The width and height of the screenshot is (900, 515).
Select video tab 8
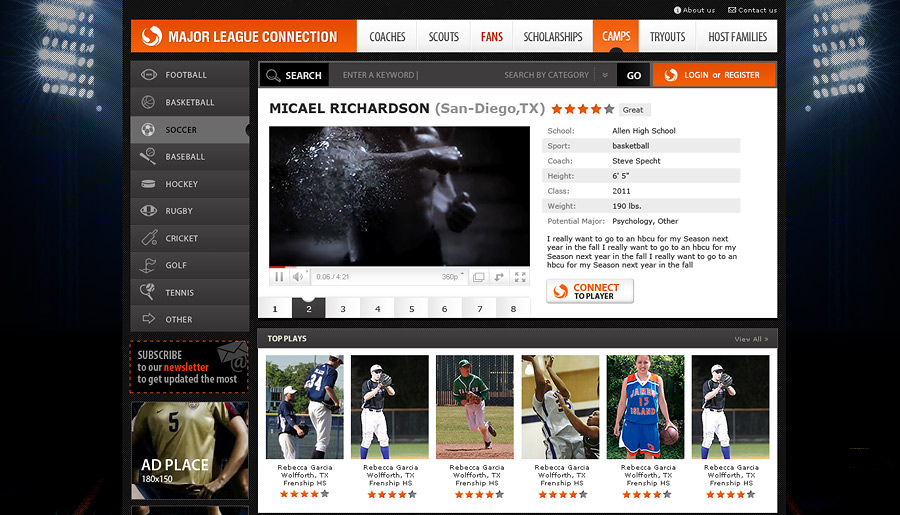point(513,309)
